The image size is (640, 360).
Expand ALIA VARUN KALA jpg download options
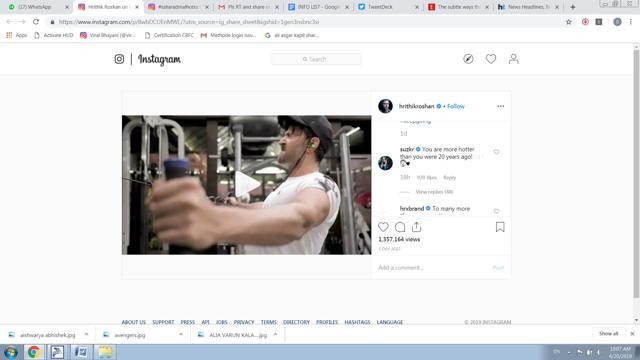(x=276, y=334)
